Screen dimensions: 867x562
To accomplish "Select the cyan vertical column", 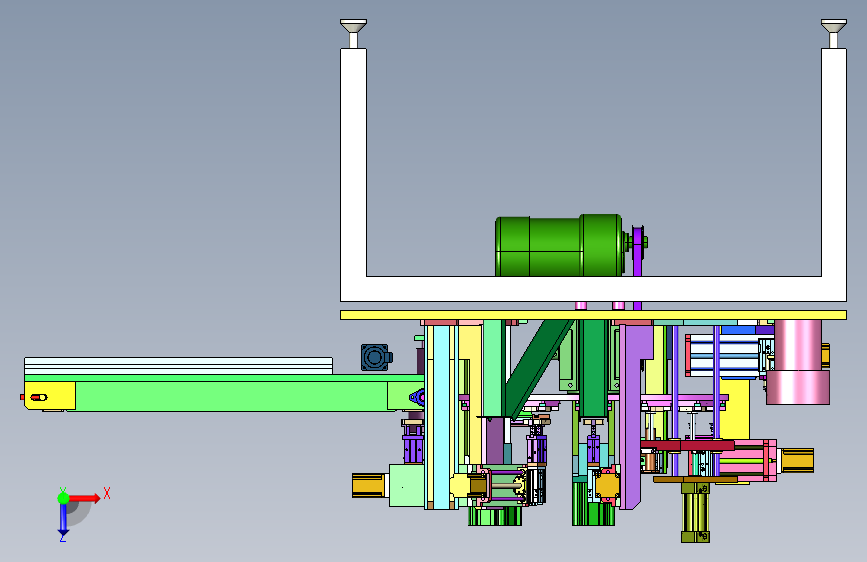I will point(441,416).
